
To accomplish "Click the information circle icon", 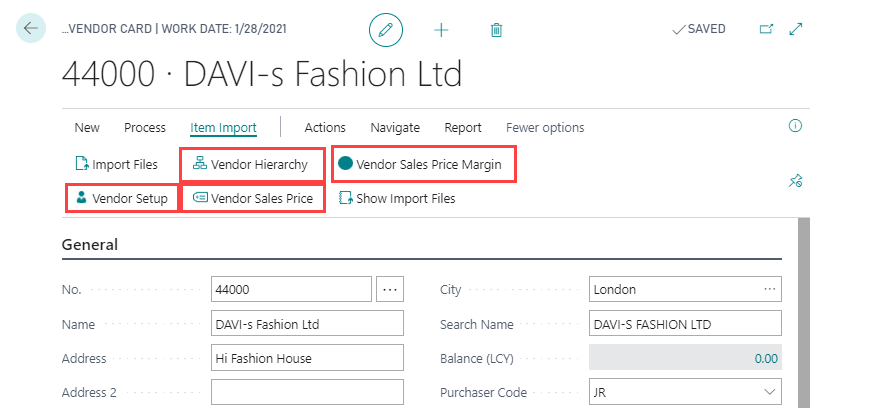I will [x=796, y=126].
